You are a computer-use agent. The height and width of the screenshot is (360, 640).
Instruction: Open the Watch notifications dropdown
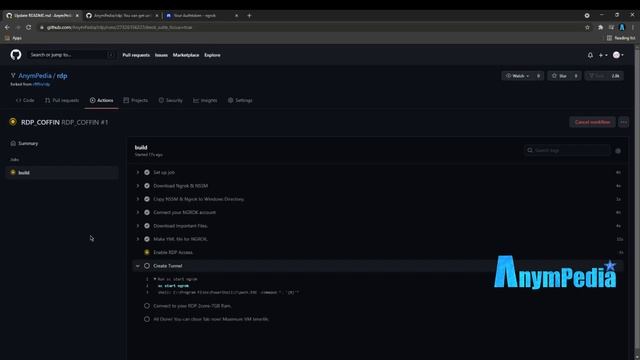[517, 76]
